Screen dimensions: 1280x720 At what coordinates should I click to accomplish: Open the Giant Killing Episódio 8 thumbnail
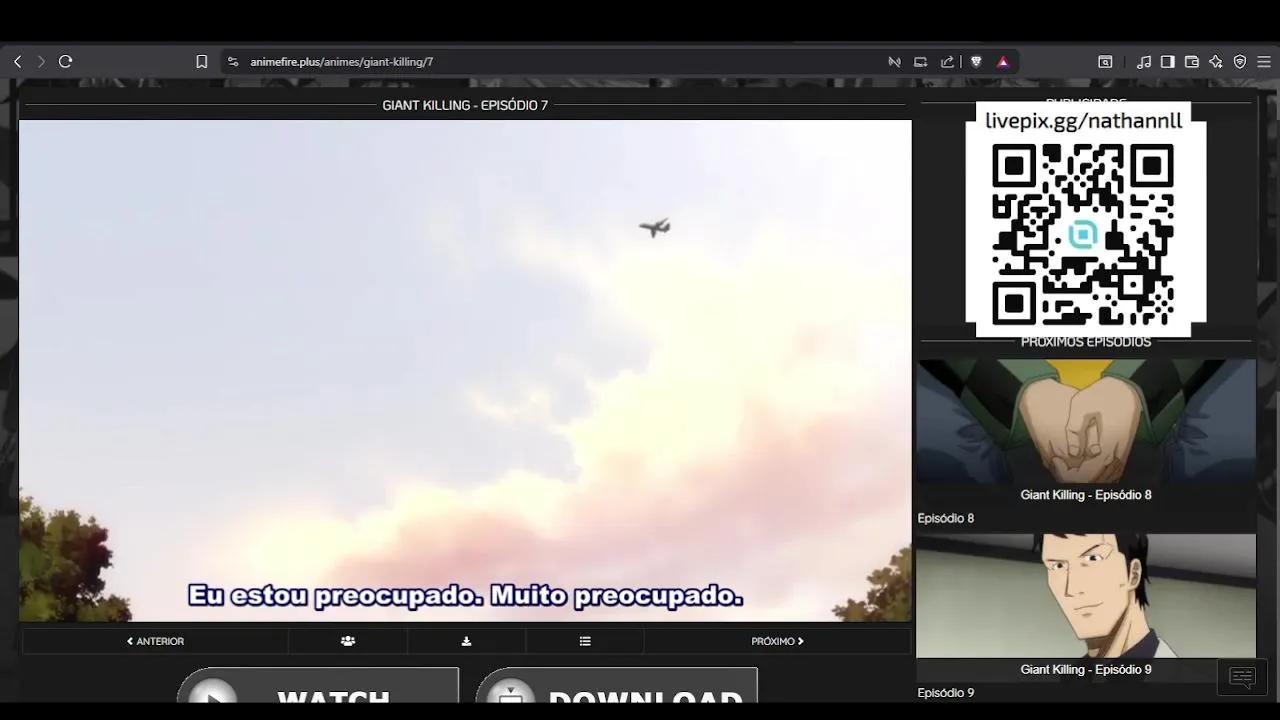1086,422
